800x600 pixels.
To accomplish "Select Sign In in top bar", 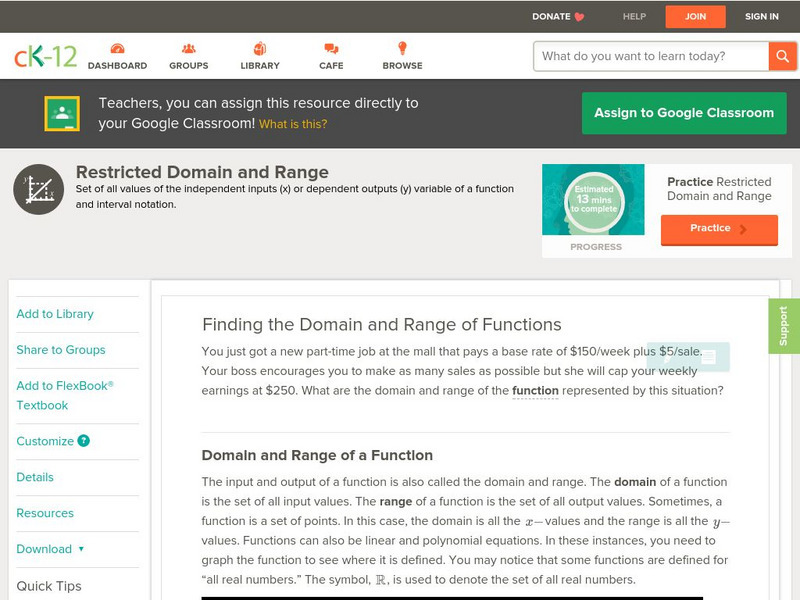I will pos(761,16).
